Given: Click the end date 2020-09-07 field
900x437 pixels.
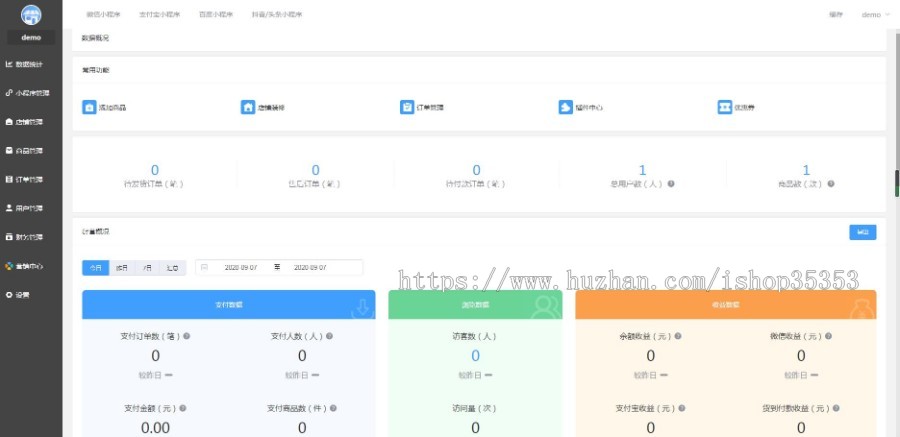Looking at the screenshot, I should pyautogui.click(x=310, y=268).
